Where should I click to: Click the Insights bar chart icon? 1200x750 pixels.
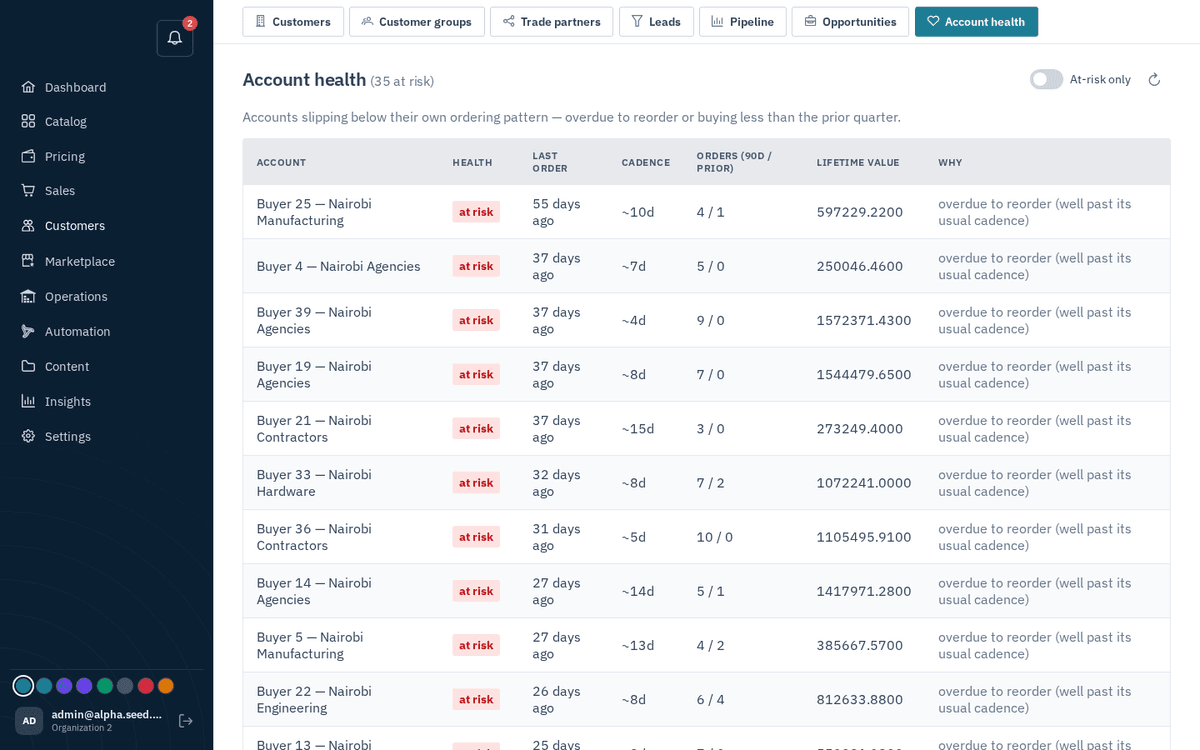28,401
